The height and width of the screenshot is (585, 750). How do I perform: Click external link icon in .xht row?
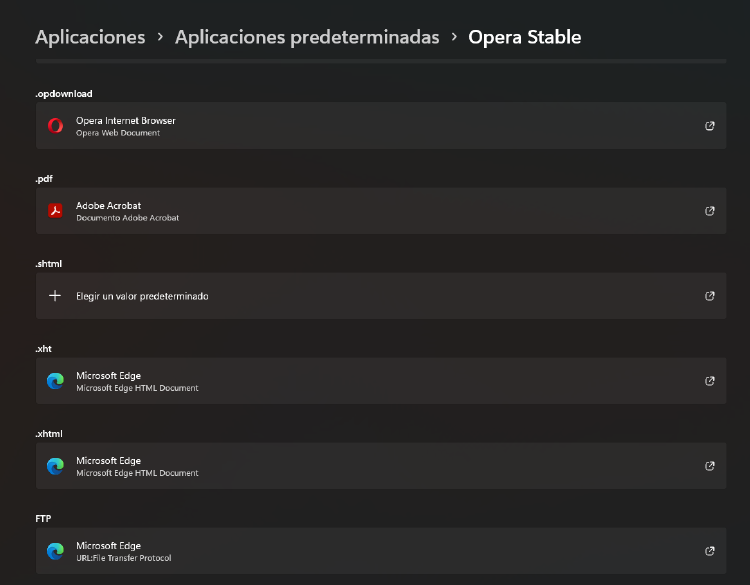click(x=710, y=381)
